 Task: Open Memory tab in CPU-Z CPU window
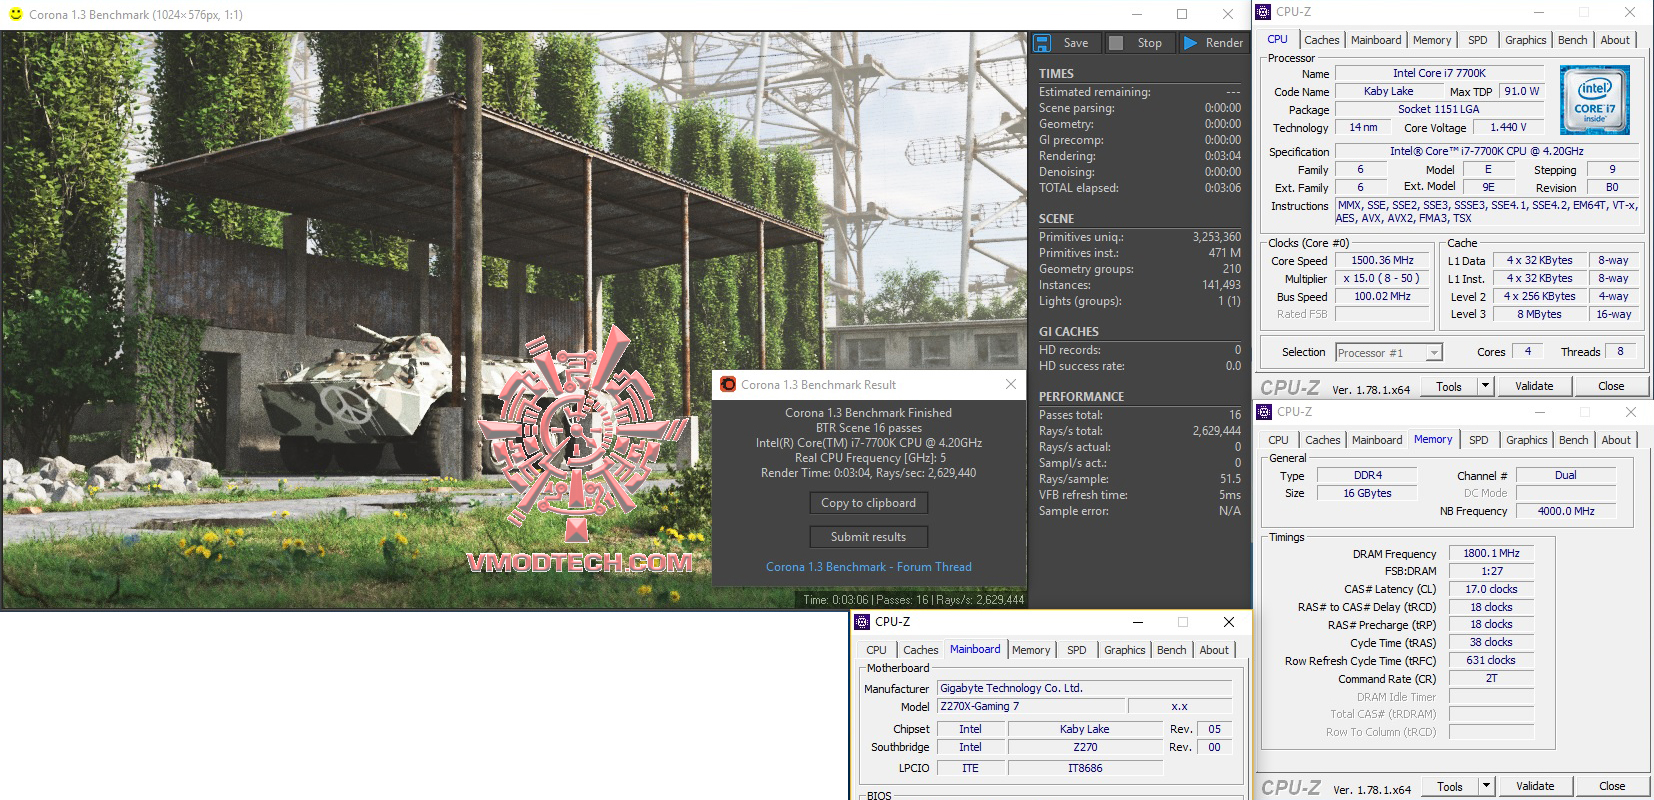1432,40
